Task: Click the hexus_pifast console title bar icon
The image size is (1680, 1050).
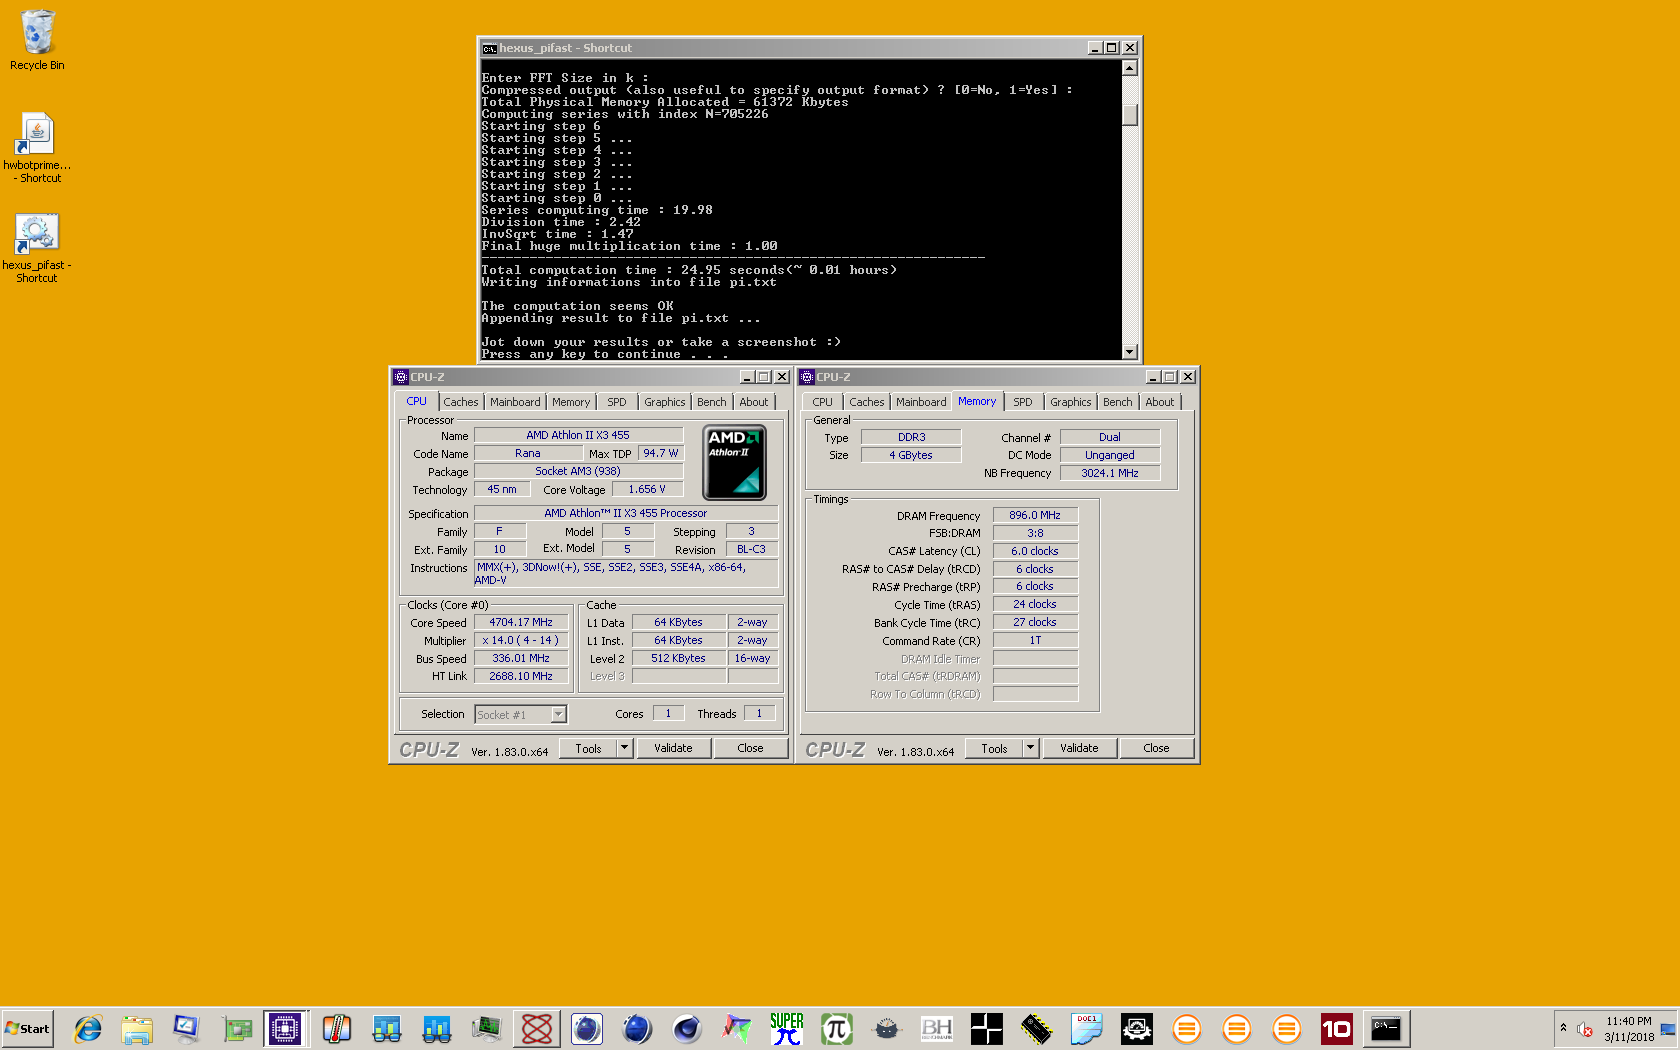Action: point(489,48)
